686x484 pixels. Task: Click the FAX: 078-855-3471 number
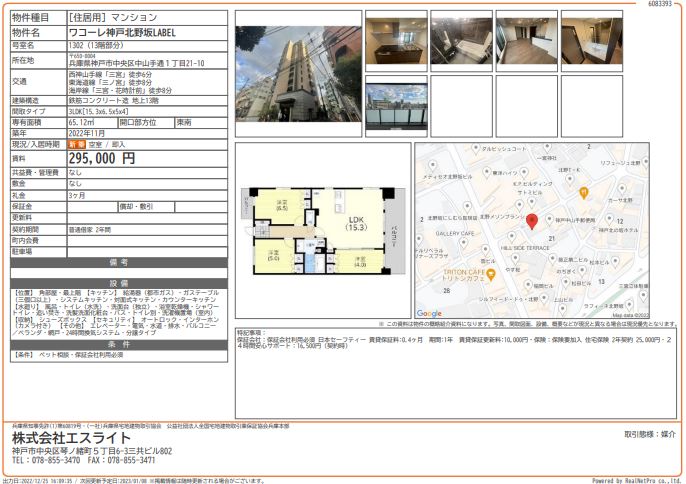(x=121, y=460)
